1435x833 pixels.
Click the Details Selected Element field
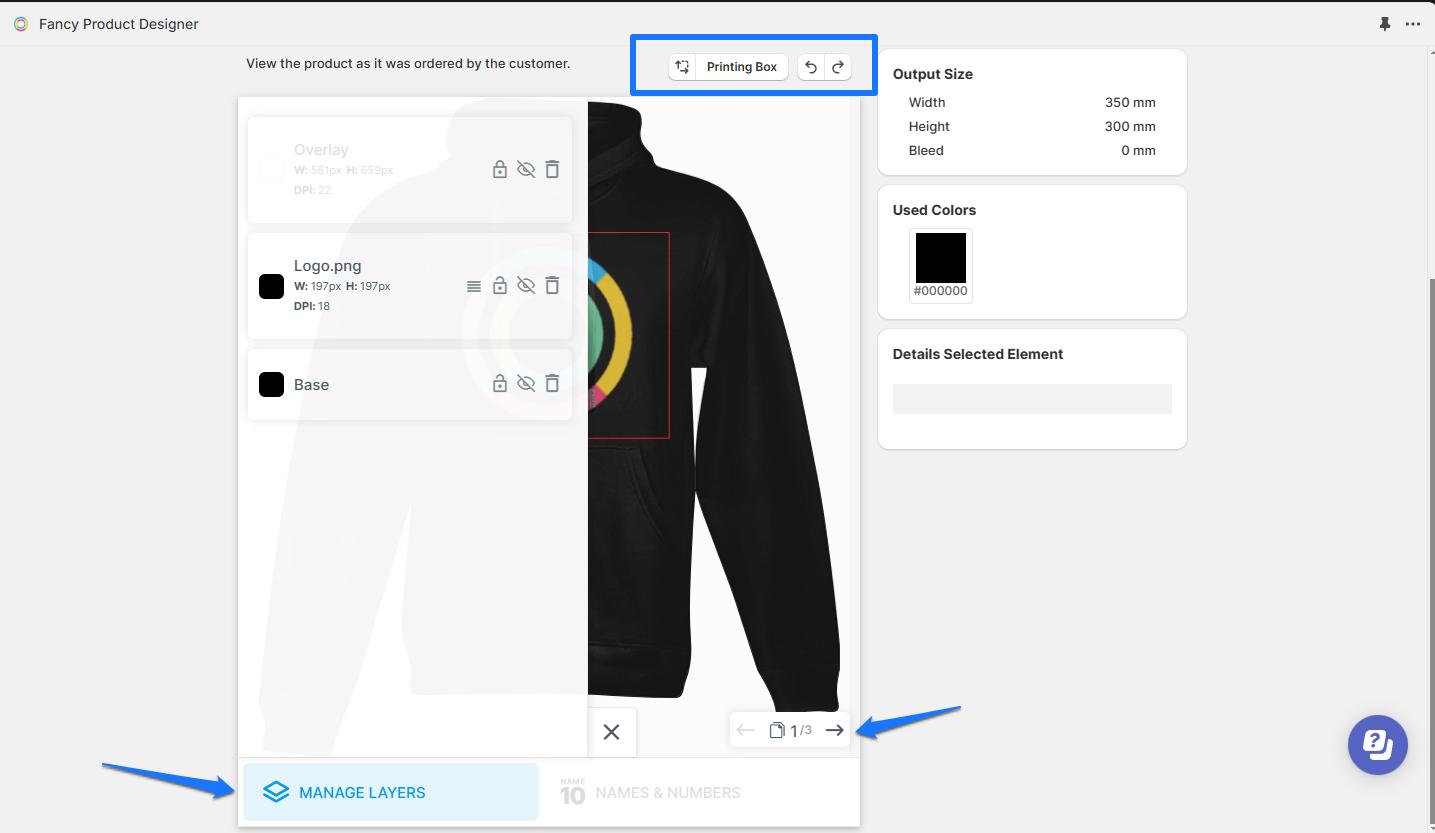tap(1032, 399)
